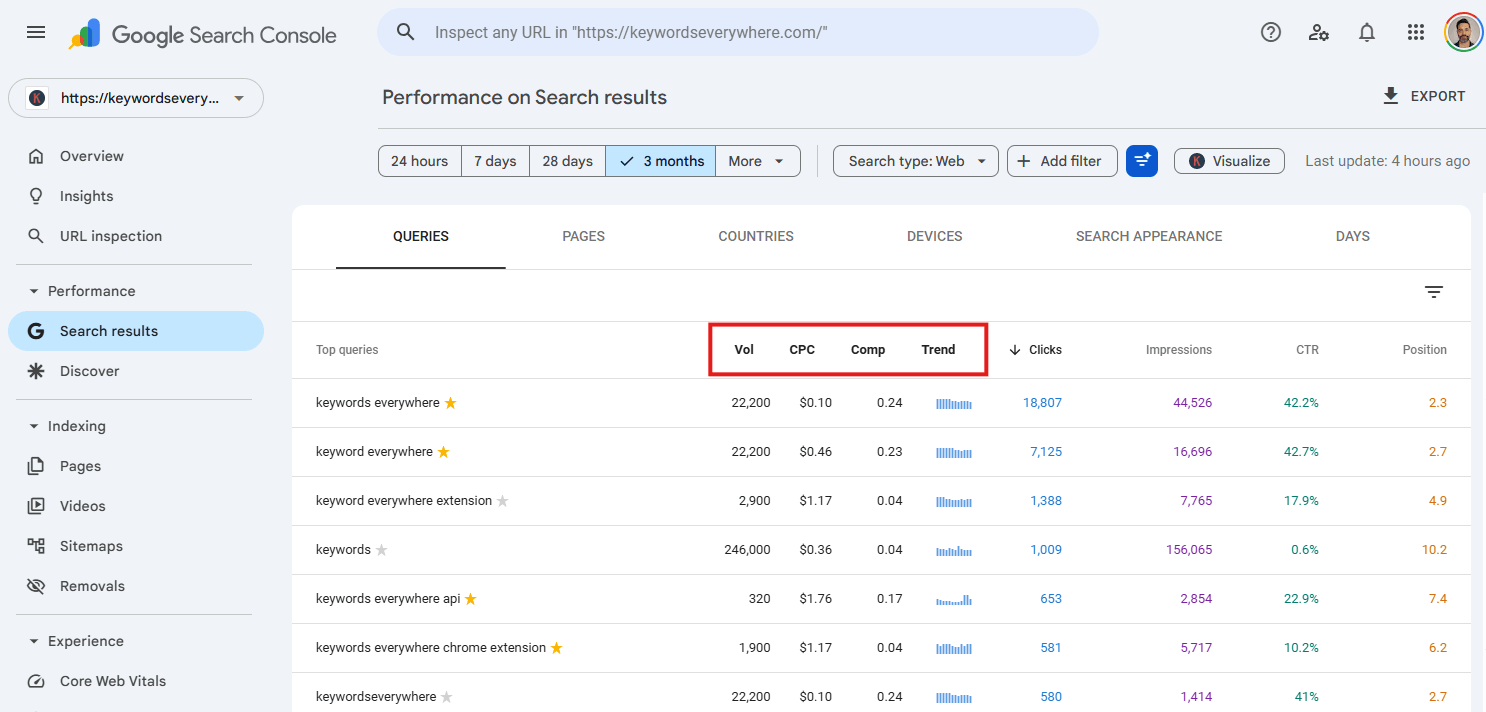Switch to the Queries tab
The width and height of the screenshot is (1486, 712).
coord(421,237)
